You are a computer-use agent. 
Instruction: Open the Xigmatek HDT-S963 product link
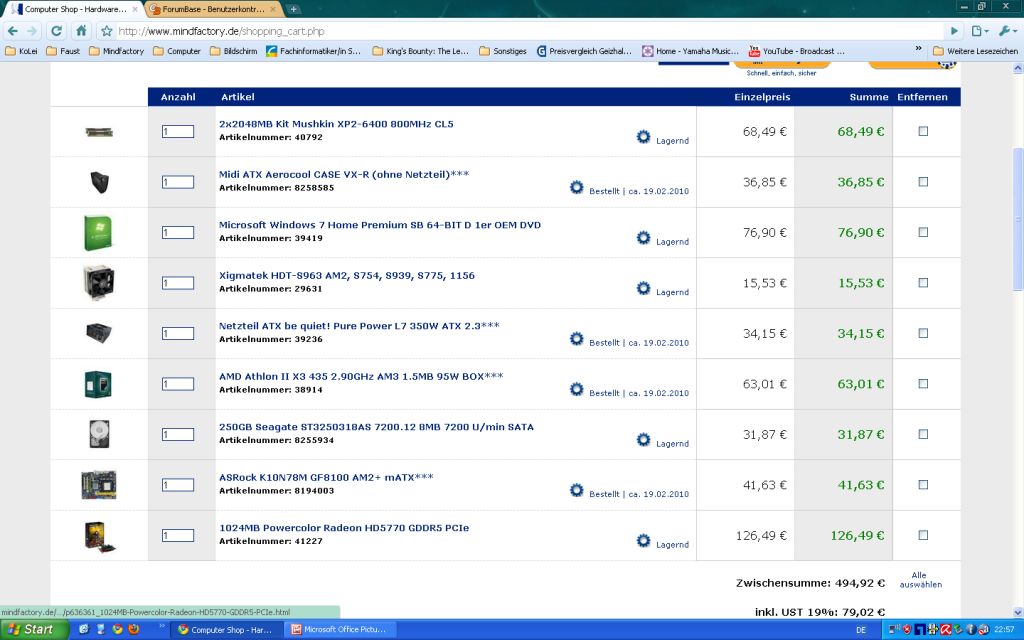346,276
